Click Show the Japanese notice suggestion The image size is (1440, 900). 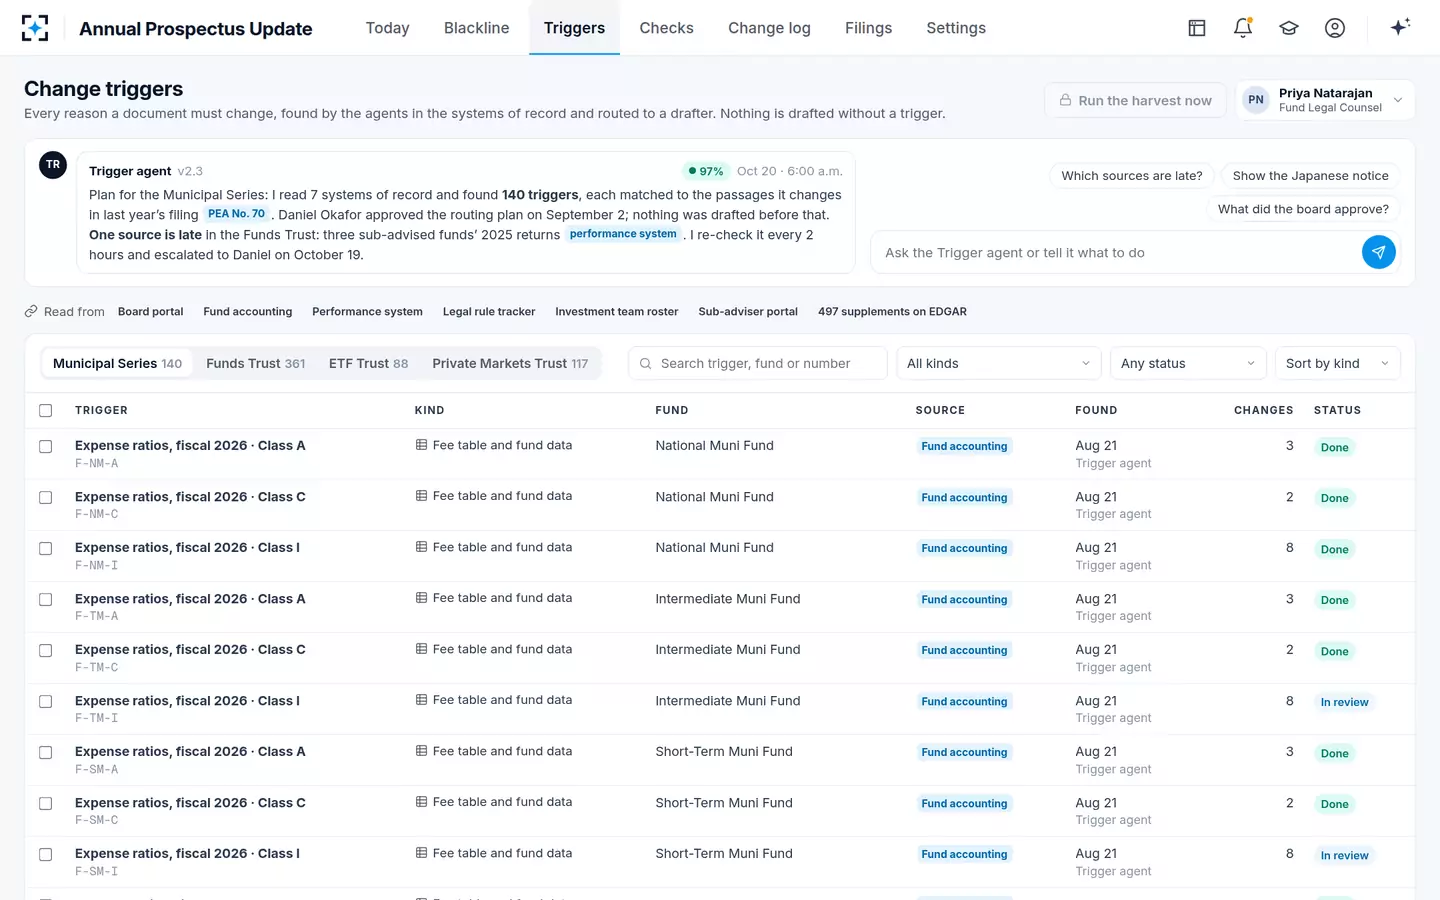point(1311,176)
